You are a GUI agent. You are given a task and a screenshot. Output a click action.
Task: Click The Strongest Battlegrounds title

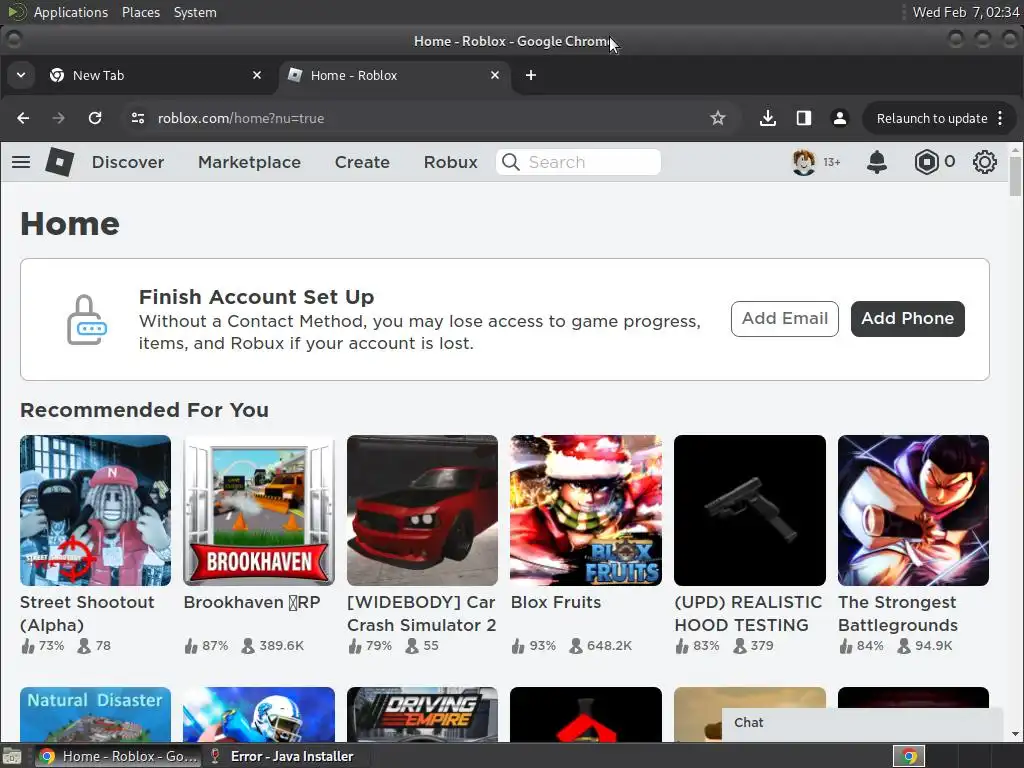coord(898,614)
